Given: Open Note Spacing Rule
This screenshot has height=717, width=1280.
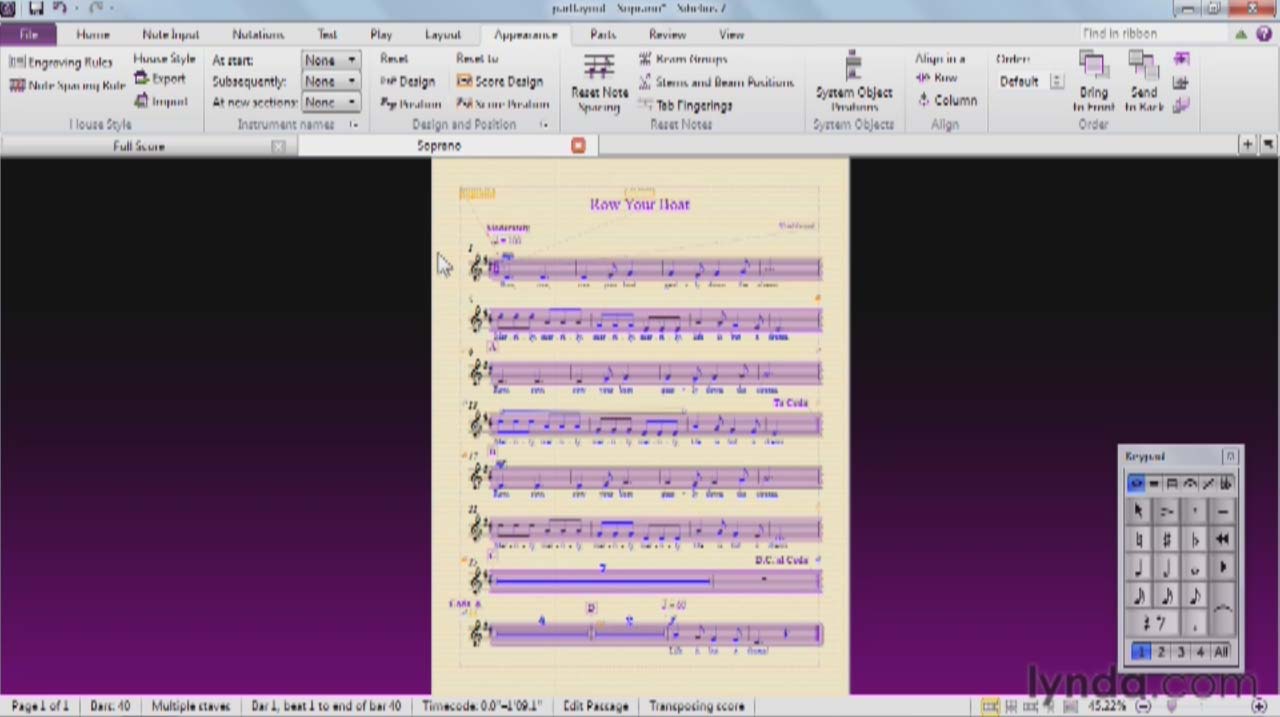Looking at the screenshot, I should click(67, 85).
